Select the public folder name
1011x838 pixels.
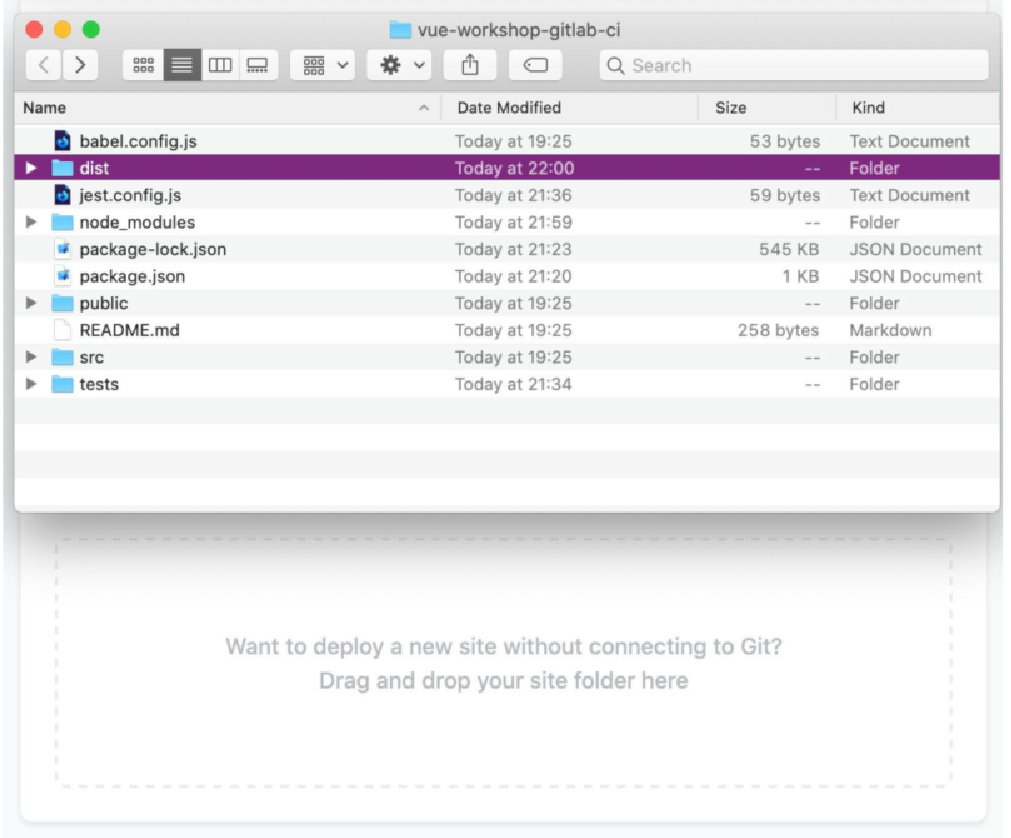pyautogui.click(x=104, y=304)
